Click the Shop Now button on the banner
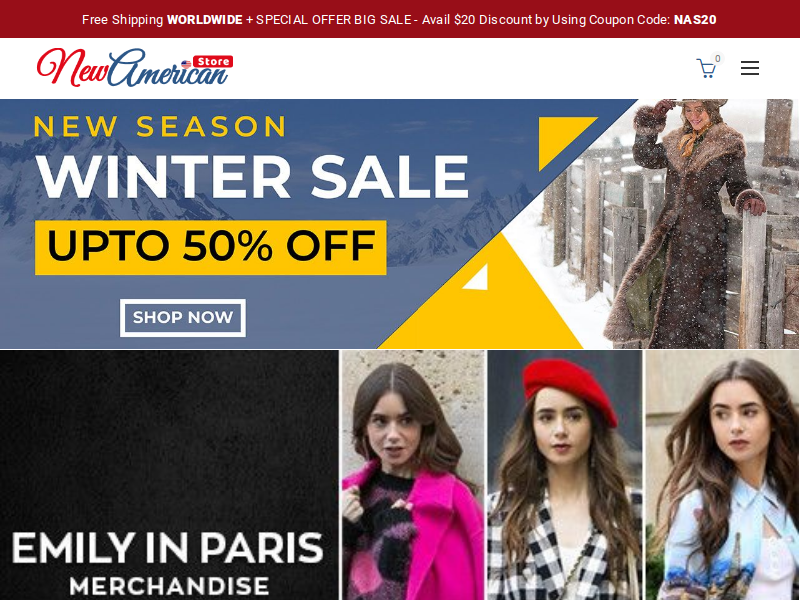 [x=183, y=317]
